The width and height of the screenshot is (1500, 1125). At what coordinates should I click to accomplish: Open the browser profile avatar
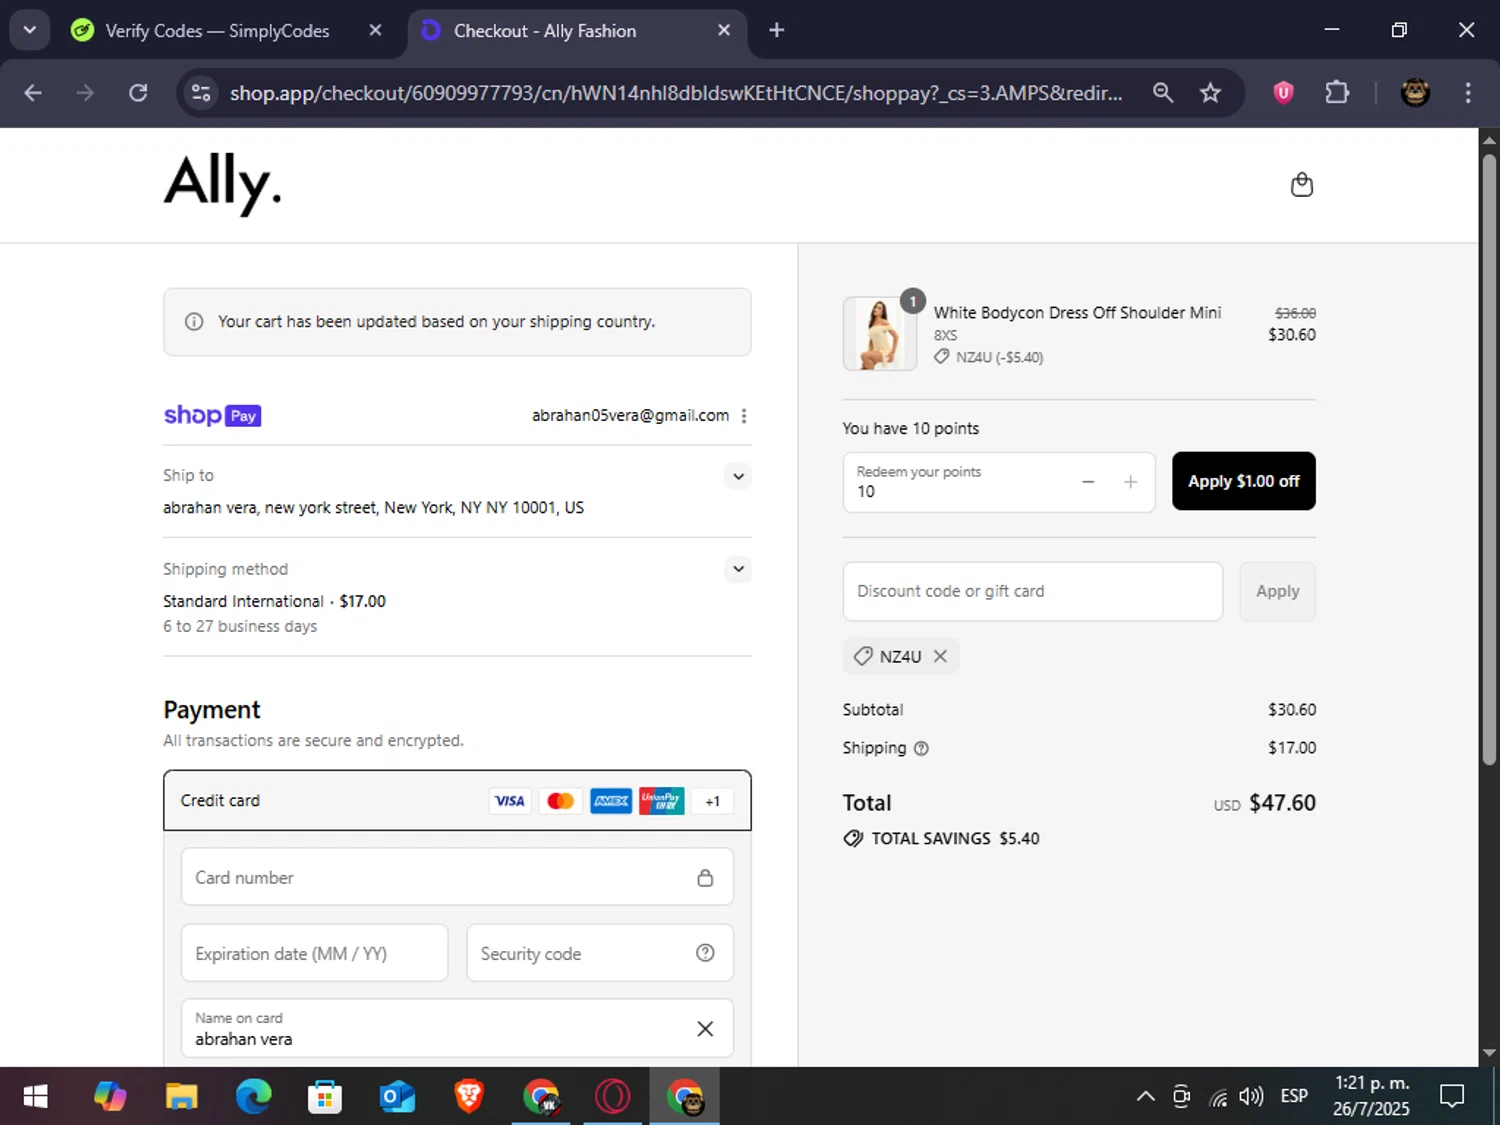(x=1414, y=93)
